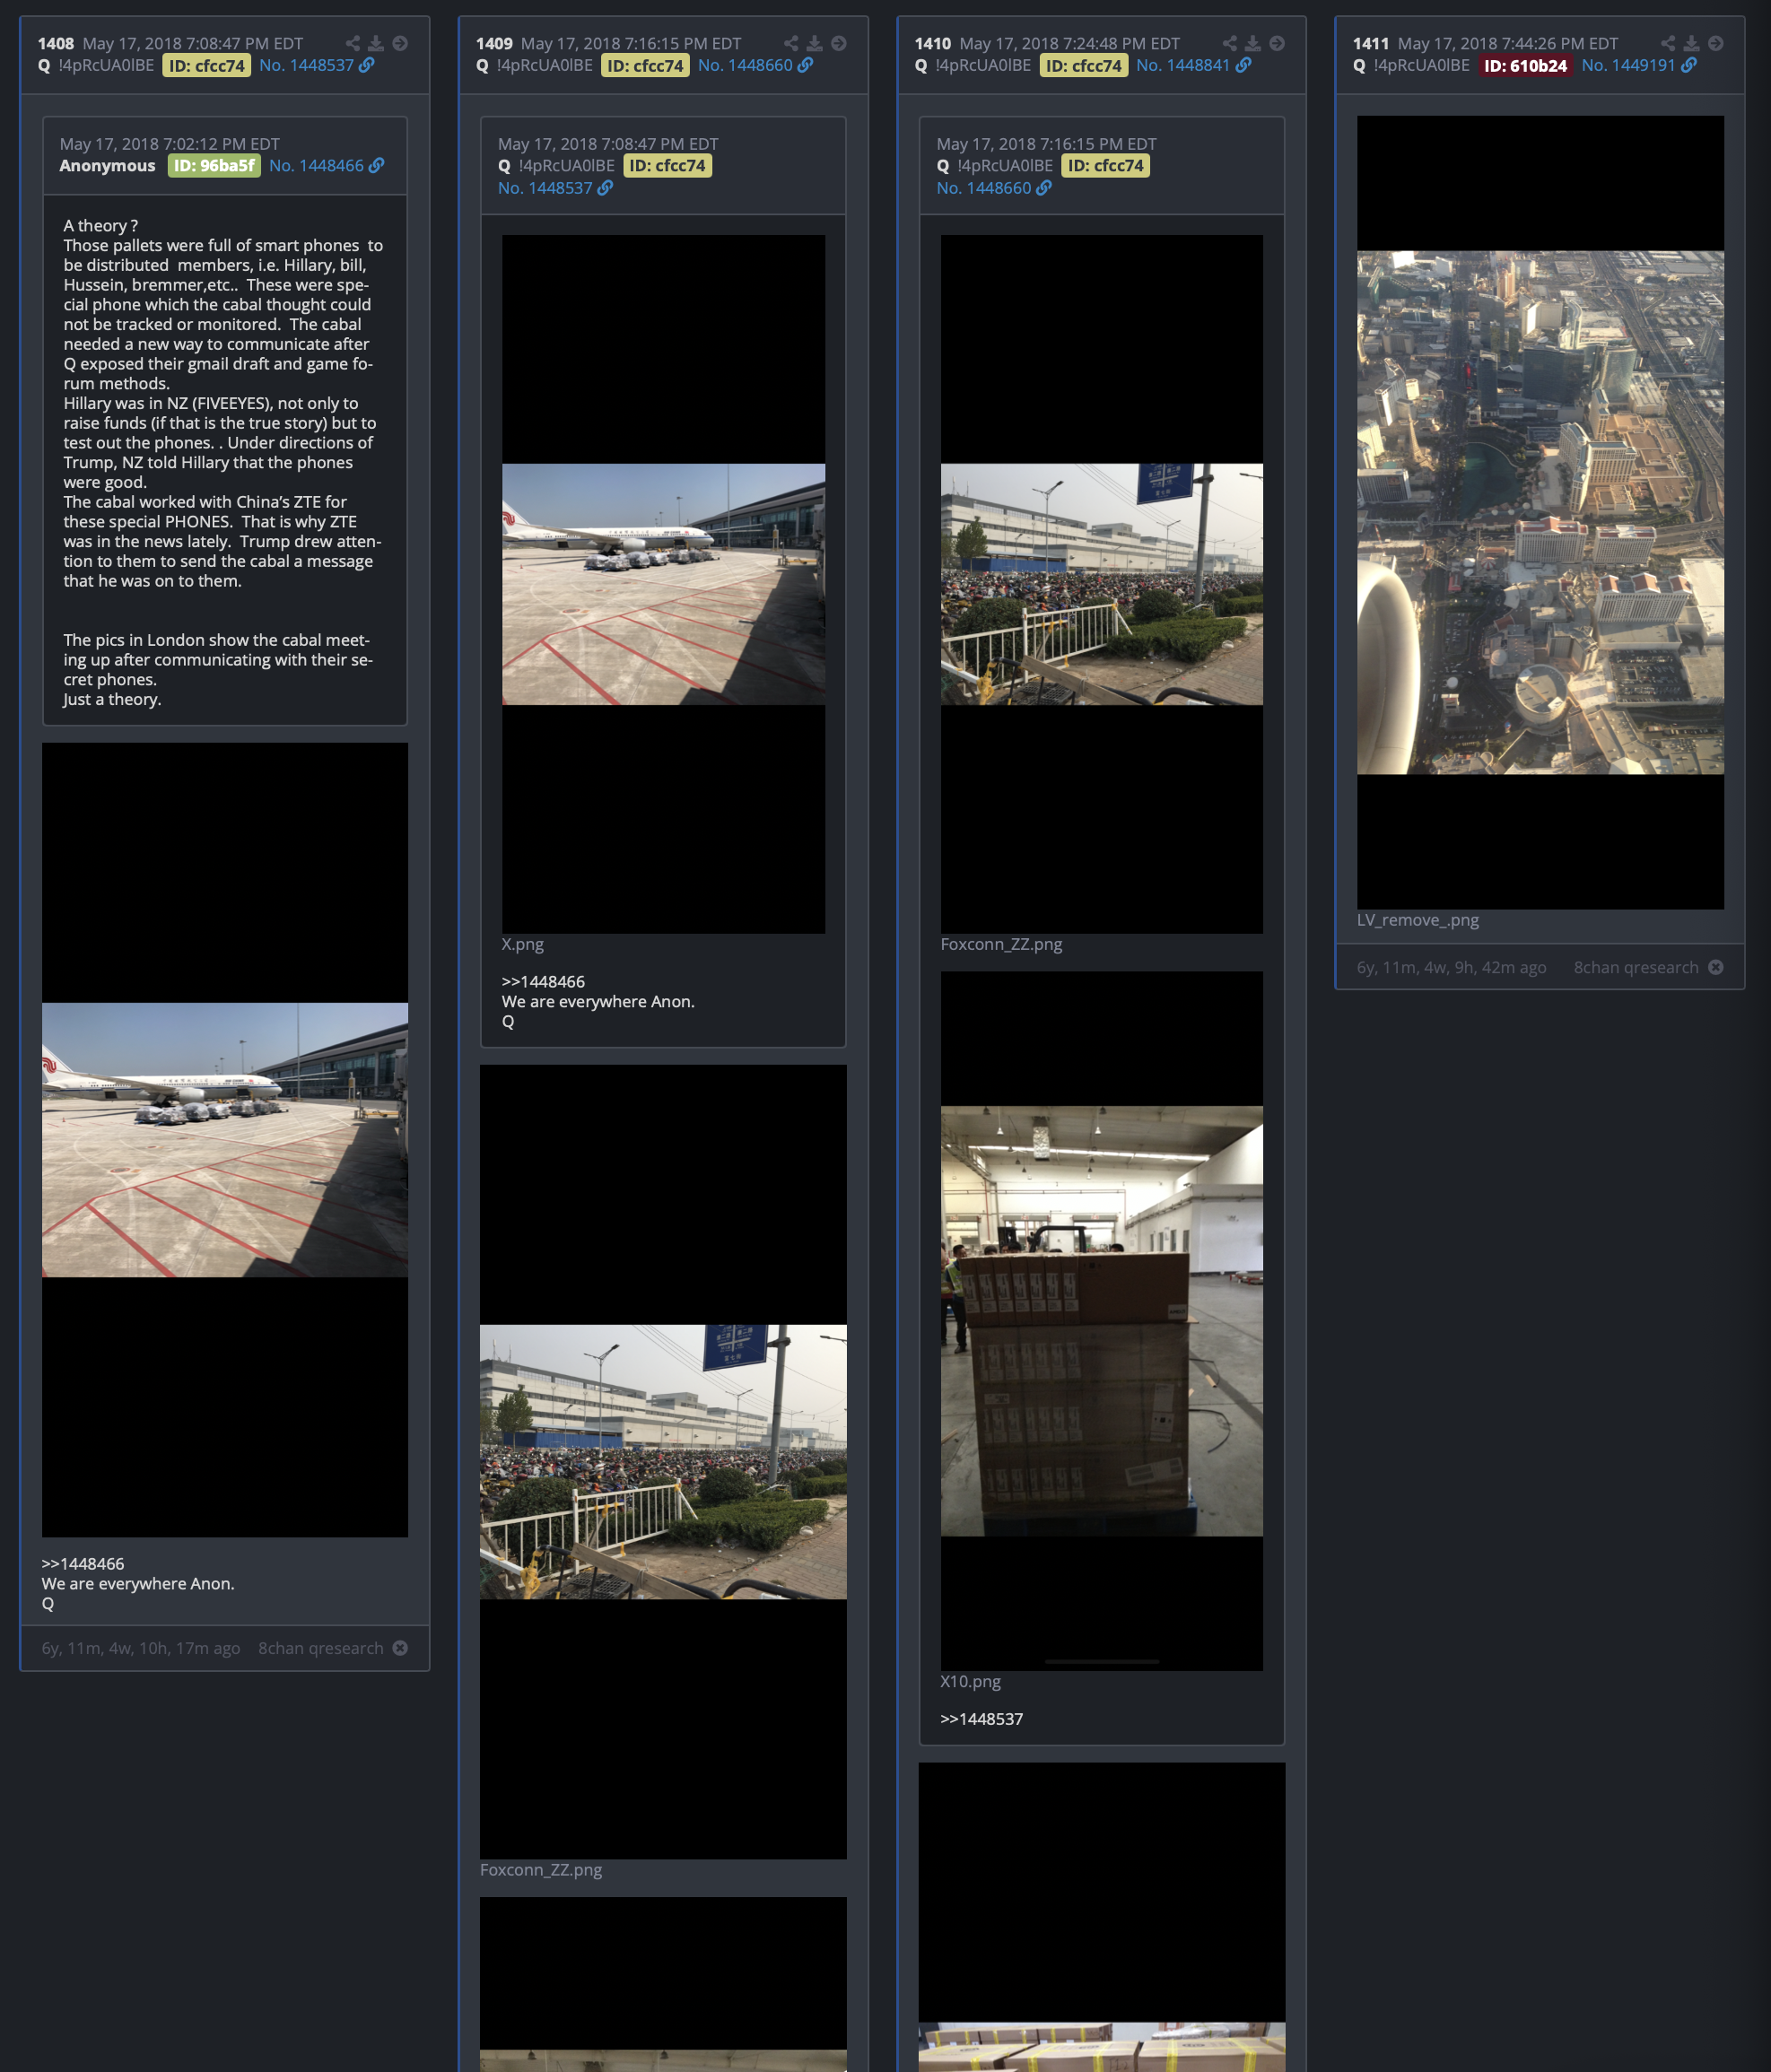Screen dimensions: 1771x2072
Task: Click date May 17, 2018 7:44:26 PM EDT
Action: (1508, 44)
